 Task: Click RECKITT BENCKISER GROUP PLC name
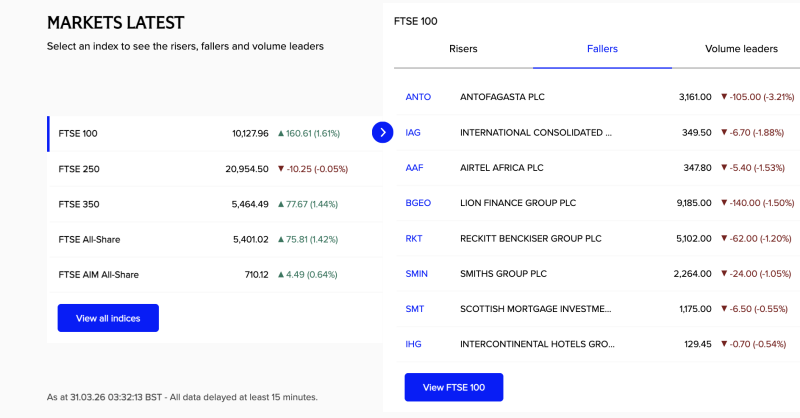pyautogui.click(x=531, y=238)
